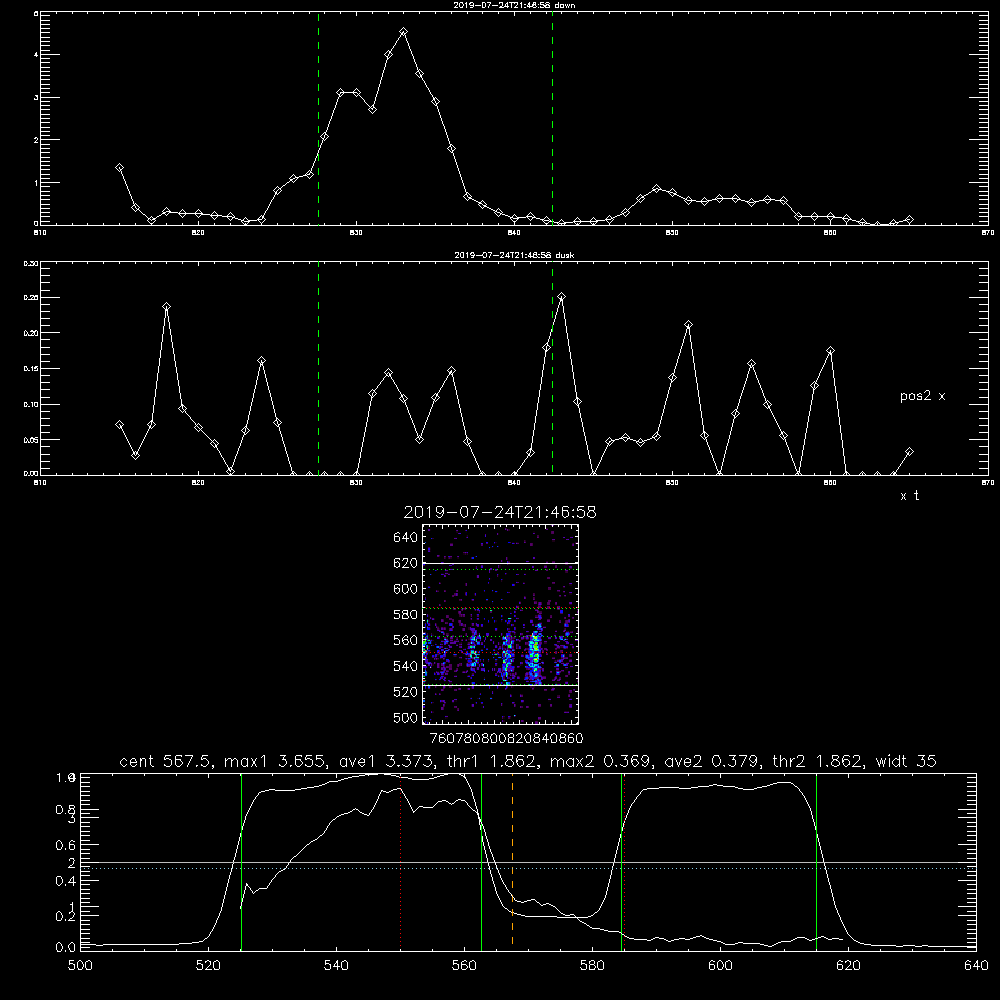The width and height of the screenshot is (1000, 1000).
Task: Click the last diamond data point of dusk plot
Action: coord(909,452)
